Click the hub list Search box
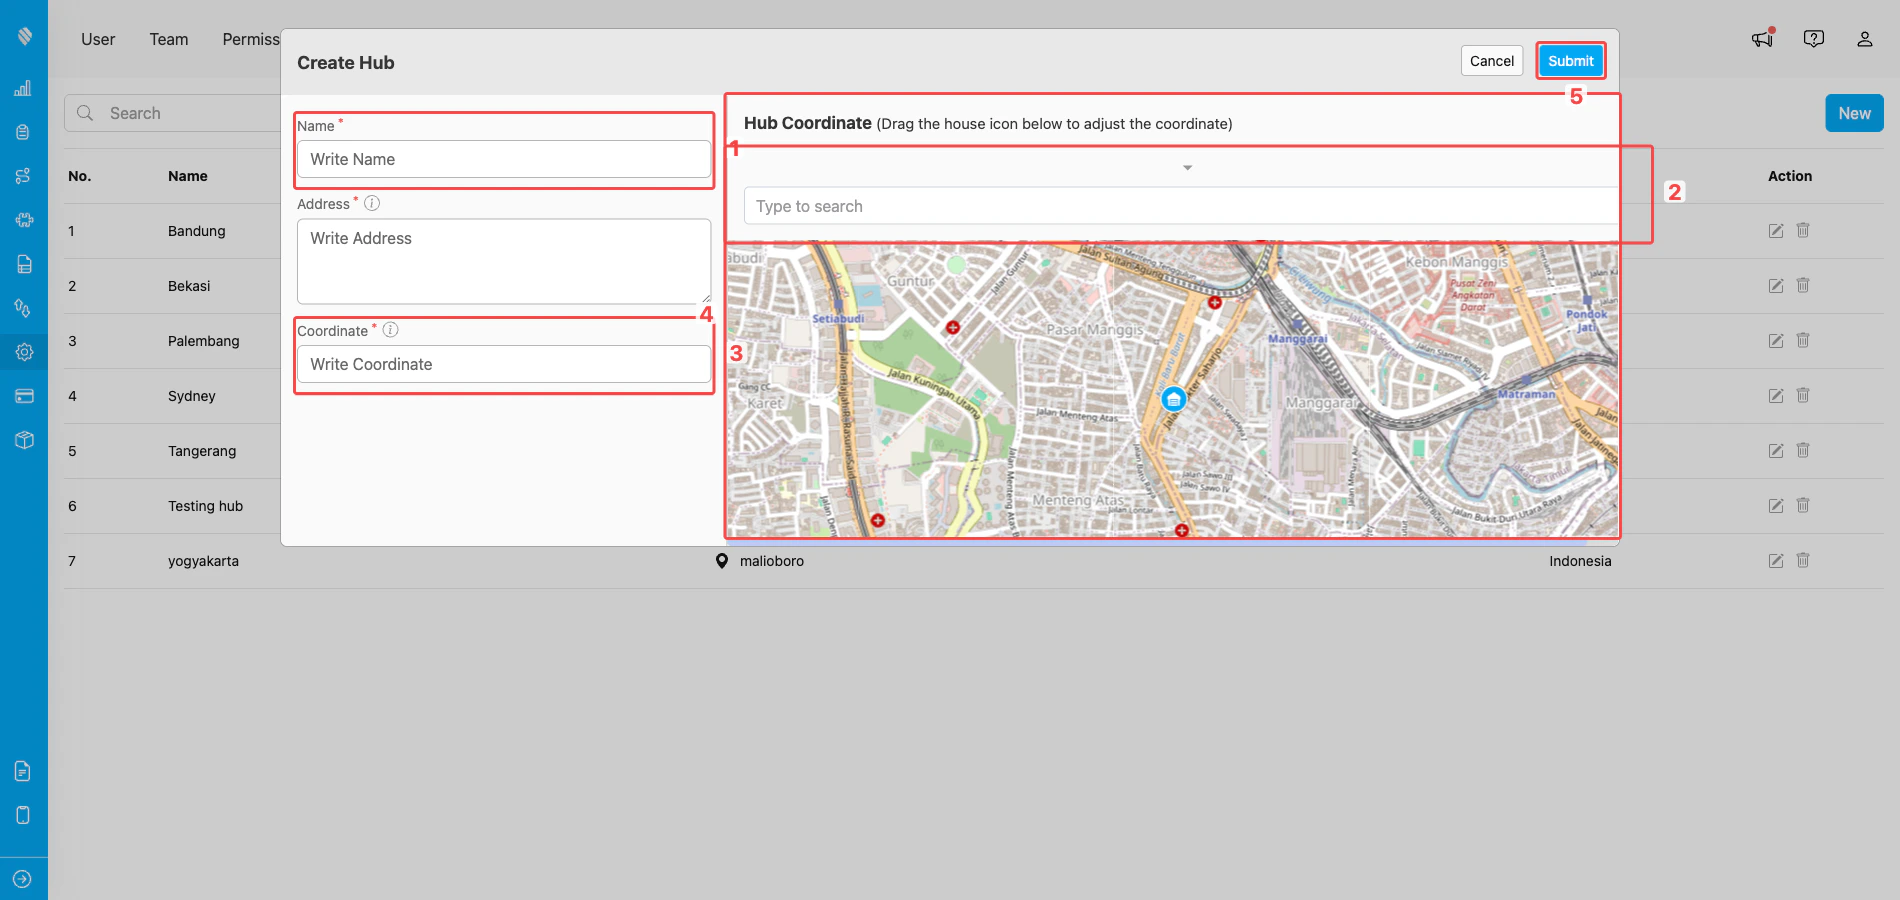 173,113
